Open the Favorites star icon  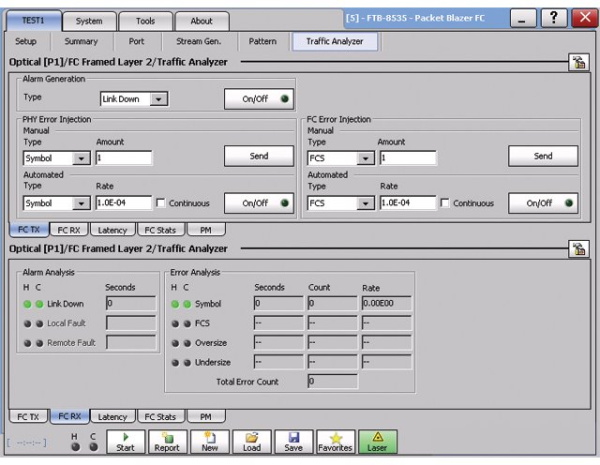click(x=336, y=442)
